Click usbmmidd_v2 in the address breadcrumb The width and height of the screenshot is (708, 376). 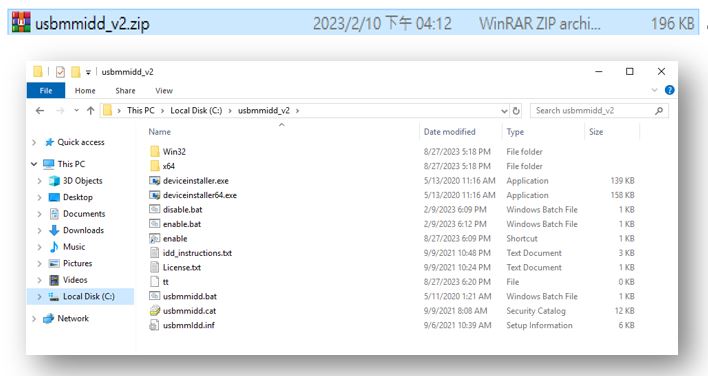[264, 111]
